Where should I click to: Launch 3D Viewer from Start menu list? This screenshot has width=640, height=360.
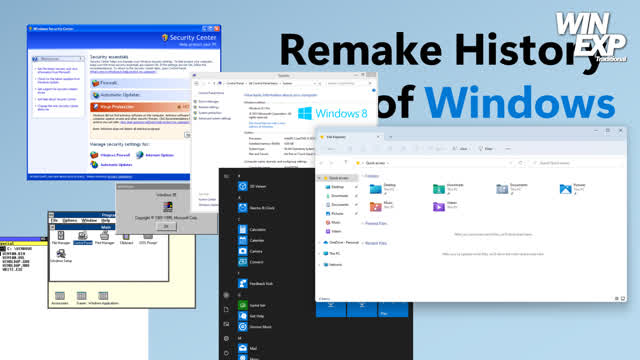(252, 187)
